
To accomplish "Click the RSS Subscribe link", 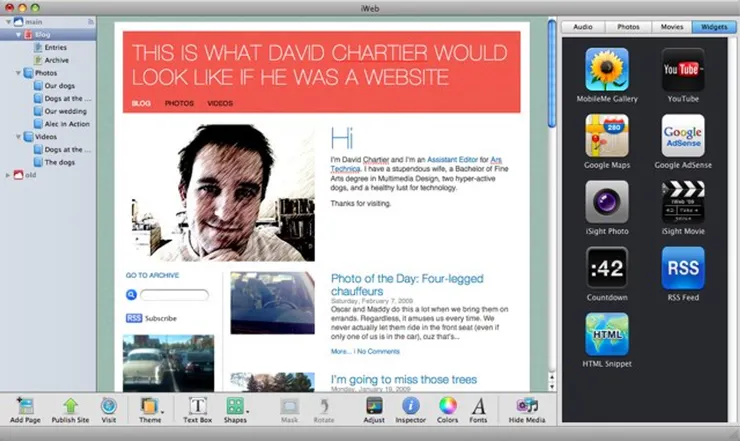I will point(151,318).
